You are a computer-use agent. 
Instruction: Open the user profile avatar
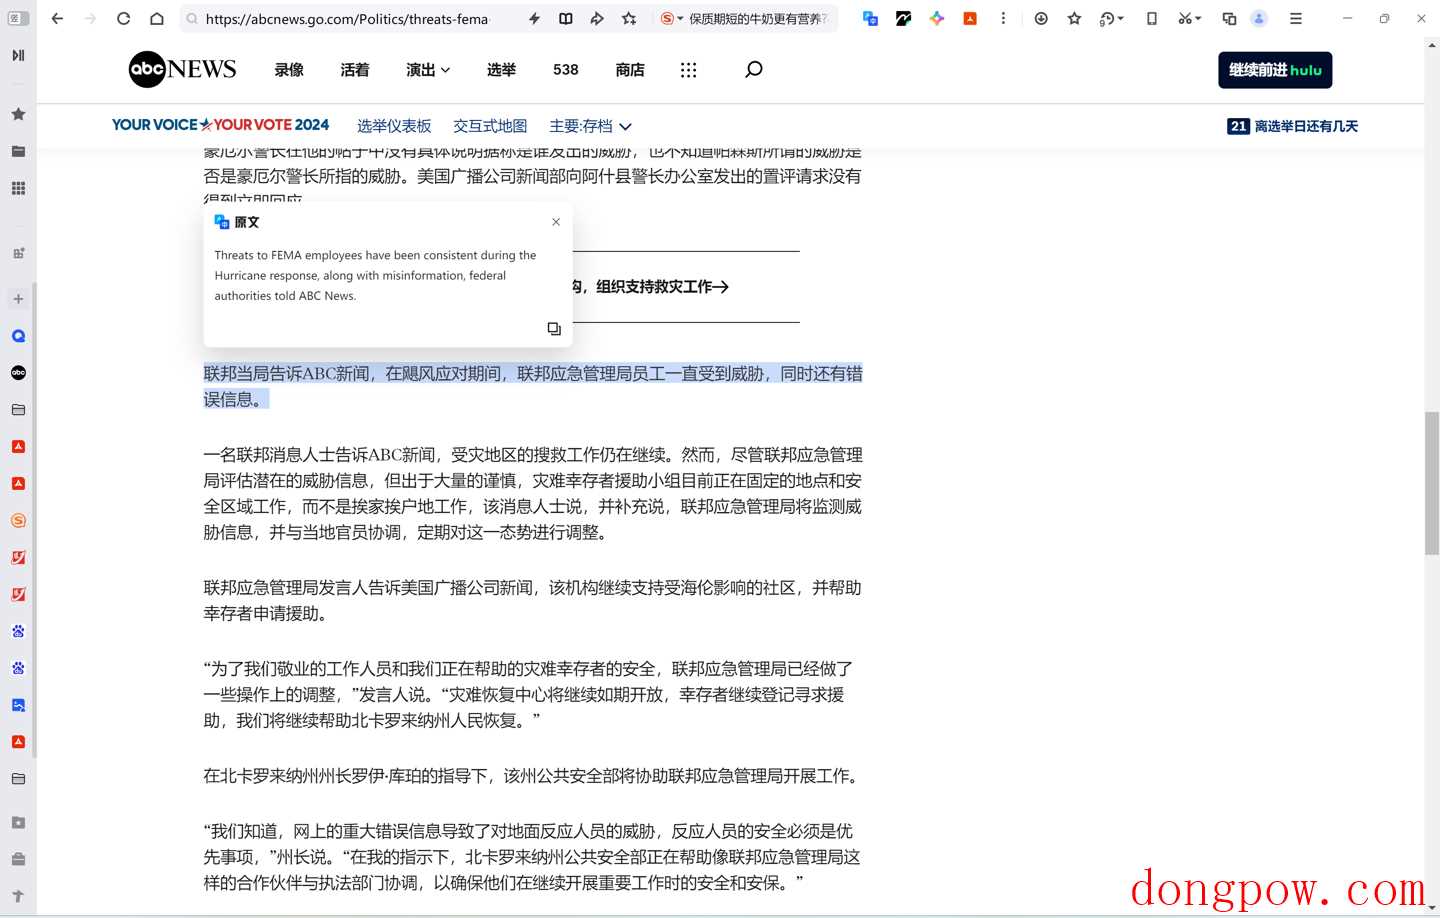[x=1259, y=18]
